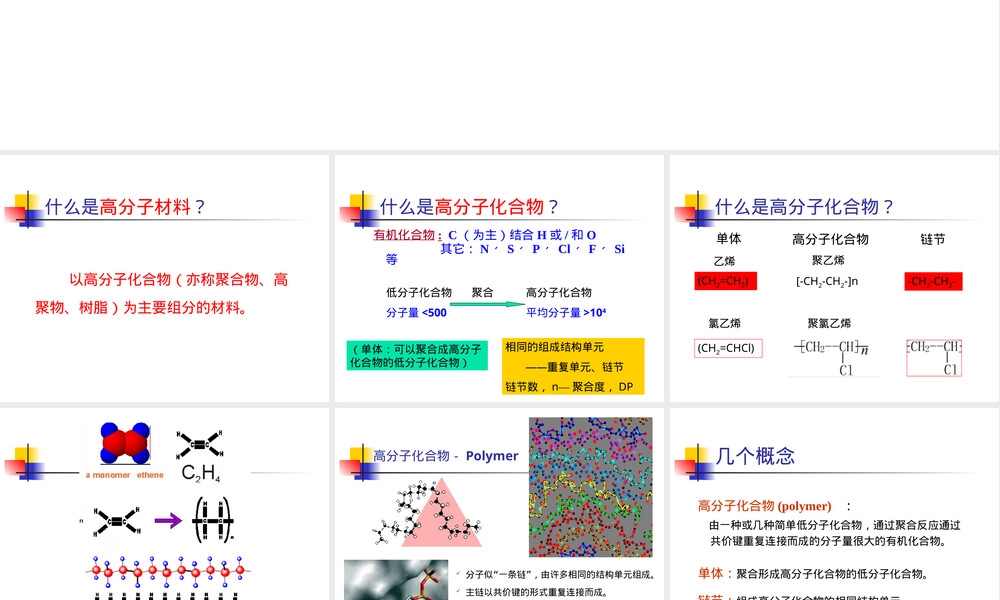
Task: Click the orange 高分子化合物 (polymer) heading
Action: (x=765, y=506)
